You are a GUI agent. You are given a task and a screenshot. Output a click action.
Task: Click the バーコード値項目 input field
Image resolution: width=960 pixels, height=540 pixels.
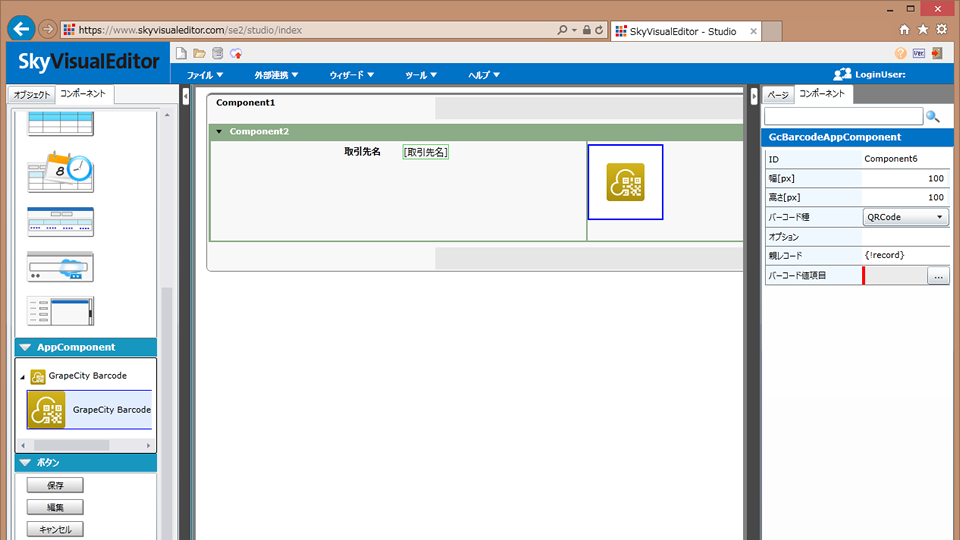pos(895,276)
